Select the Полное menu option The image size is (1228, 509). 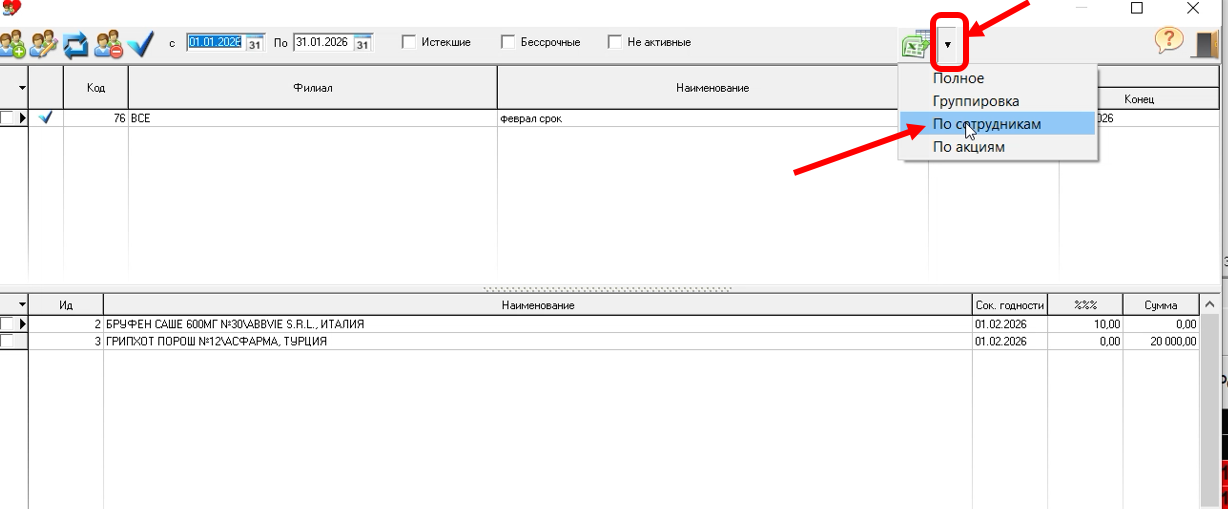pyautogui.click(x=998, y=78)
